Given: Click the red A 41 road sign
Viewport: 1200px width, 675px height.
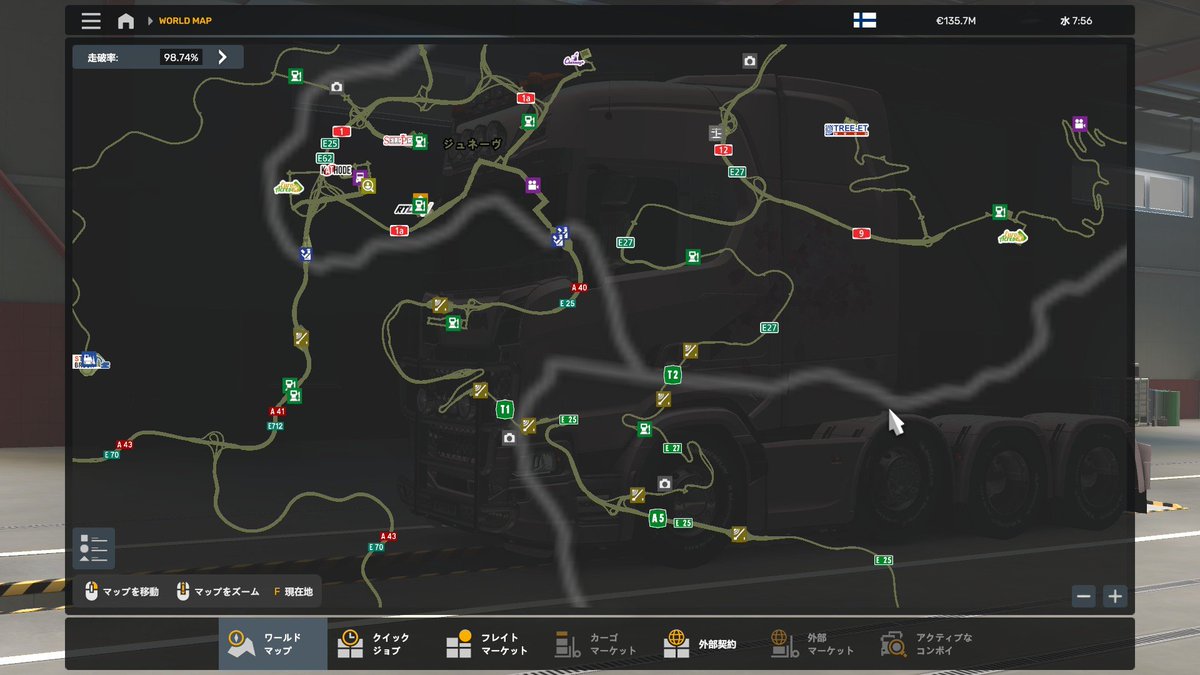Looking at the screenshot, I should (x=277, y=411).
